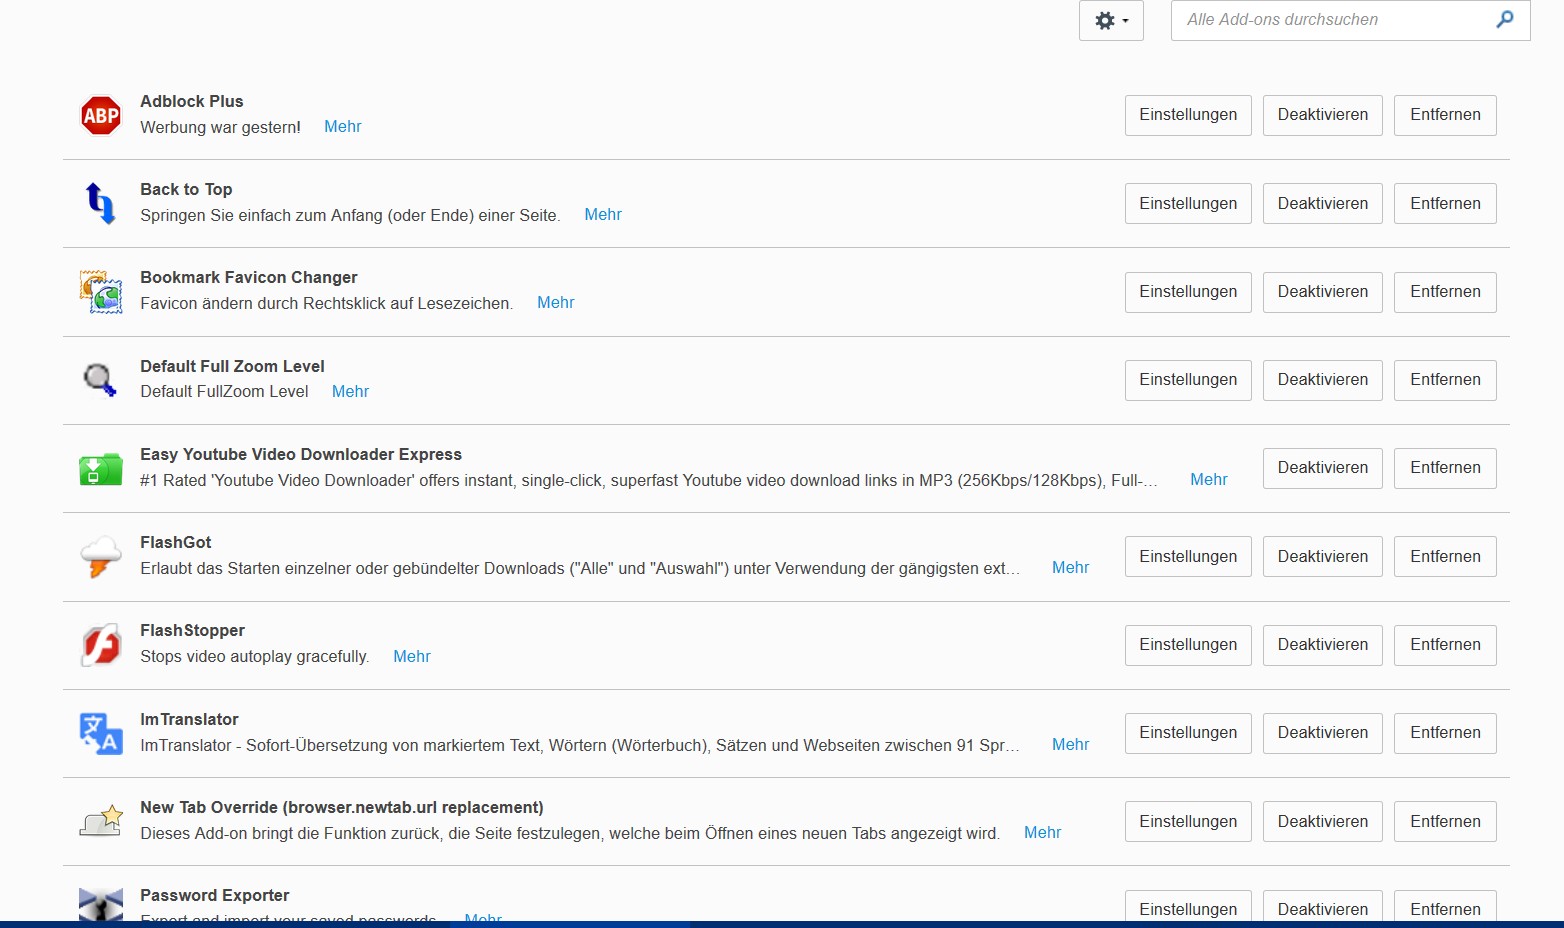Click 'Mehr' link for Back to Top
Image resolution: width=1564 pixels, height=928 pixels.
603,215
